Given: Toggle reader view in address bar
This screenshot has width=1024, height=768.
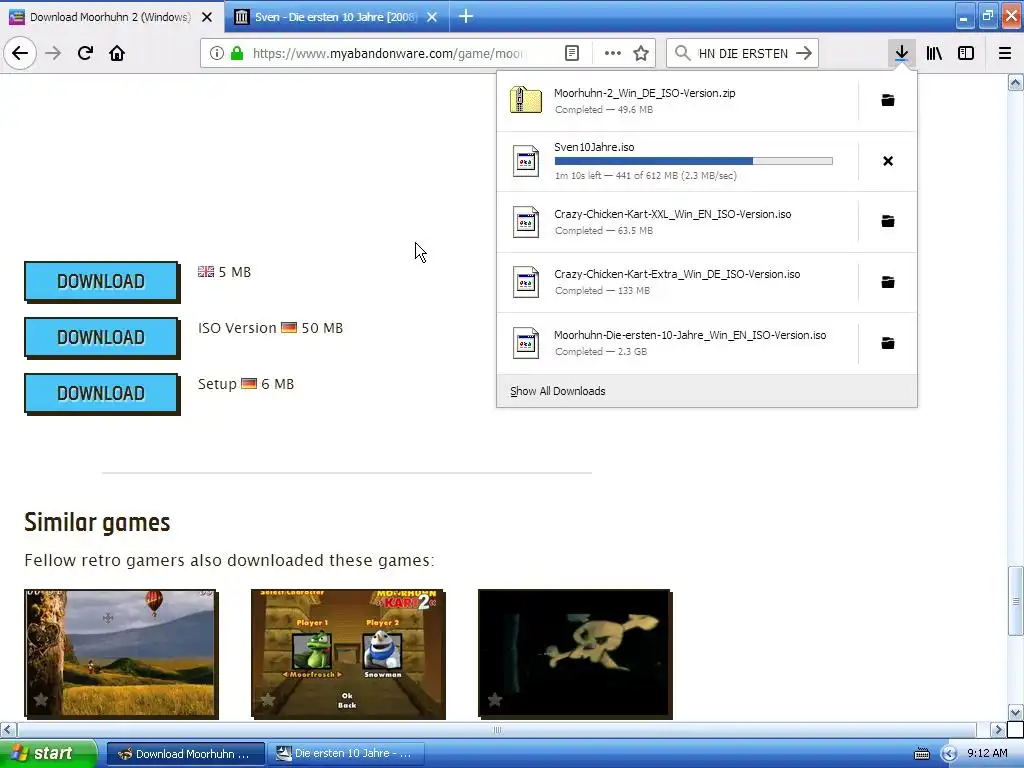Looking at the screenshot, I should (x=571, y=53).
